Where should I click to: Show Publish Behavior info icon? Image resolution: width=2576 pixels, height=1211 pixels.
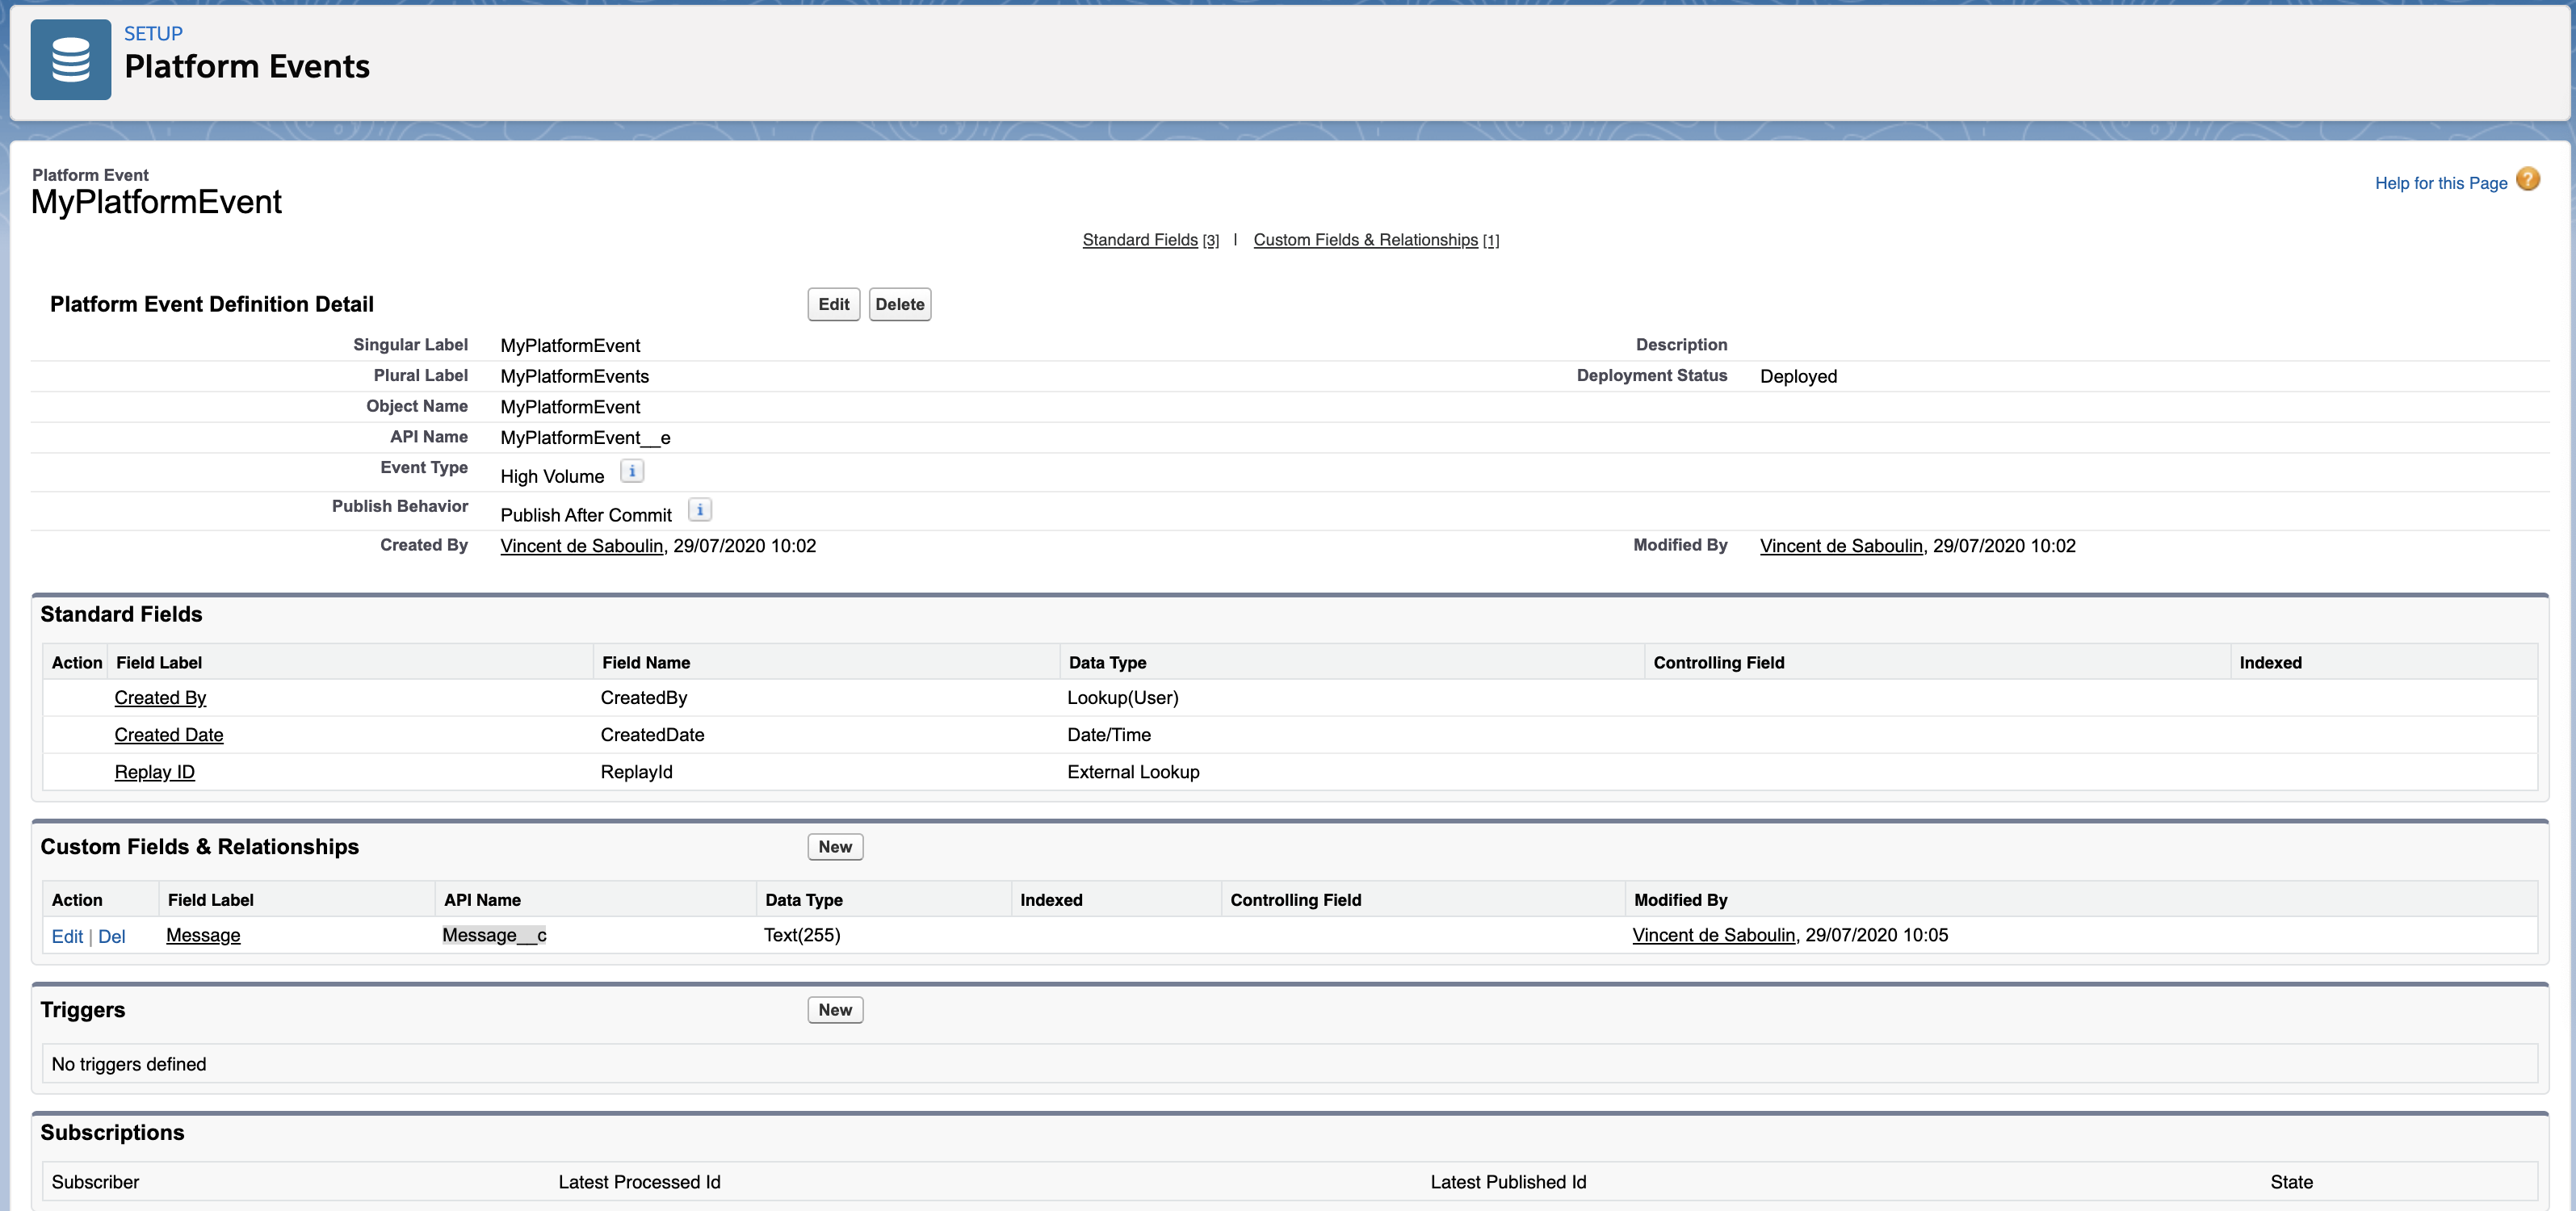[700, 510]
